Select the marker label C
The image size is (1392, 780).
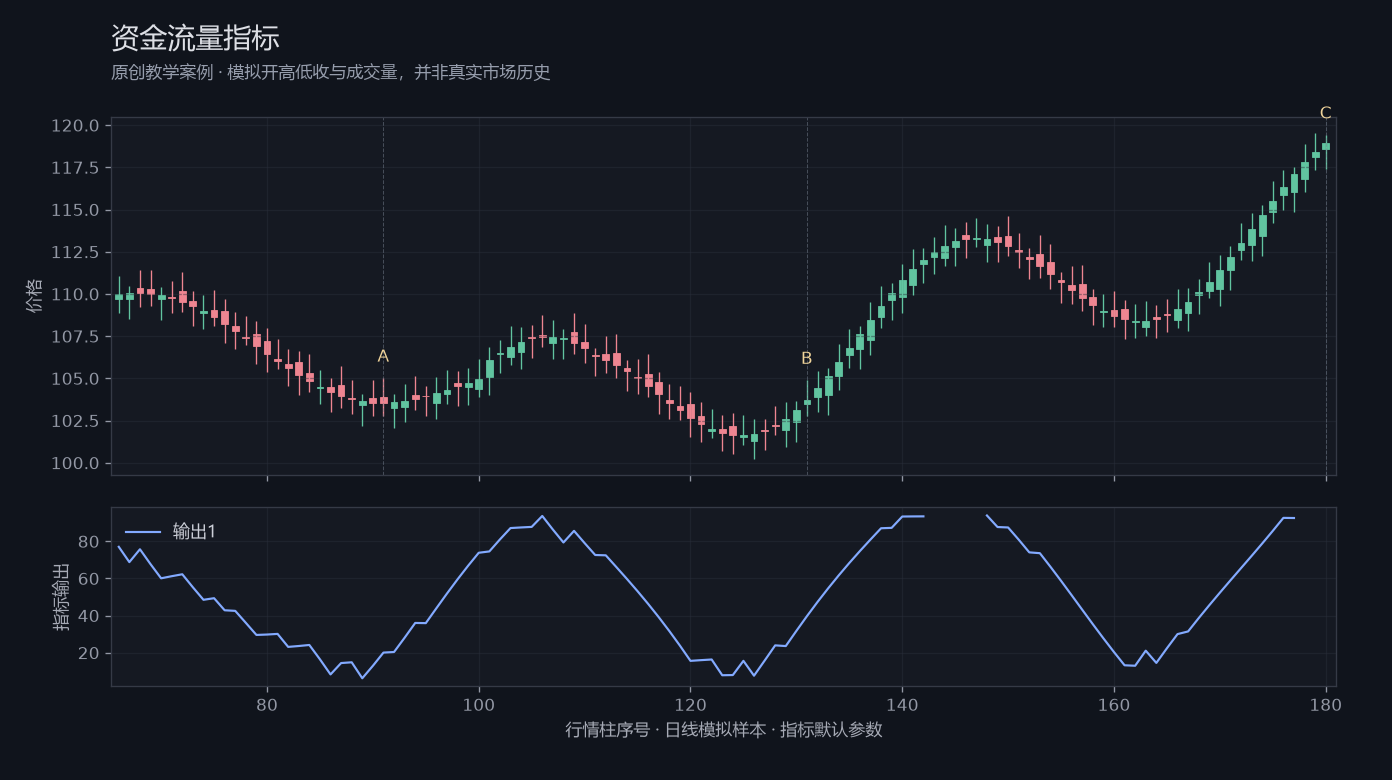click(1326, 113)
